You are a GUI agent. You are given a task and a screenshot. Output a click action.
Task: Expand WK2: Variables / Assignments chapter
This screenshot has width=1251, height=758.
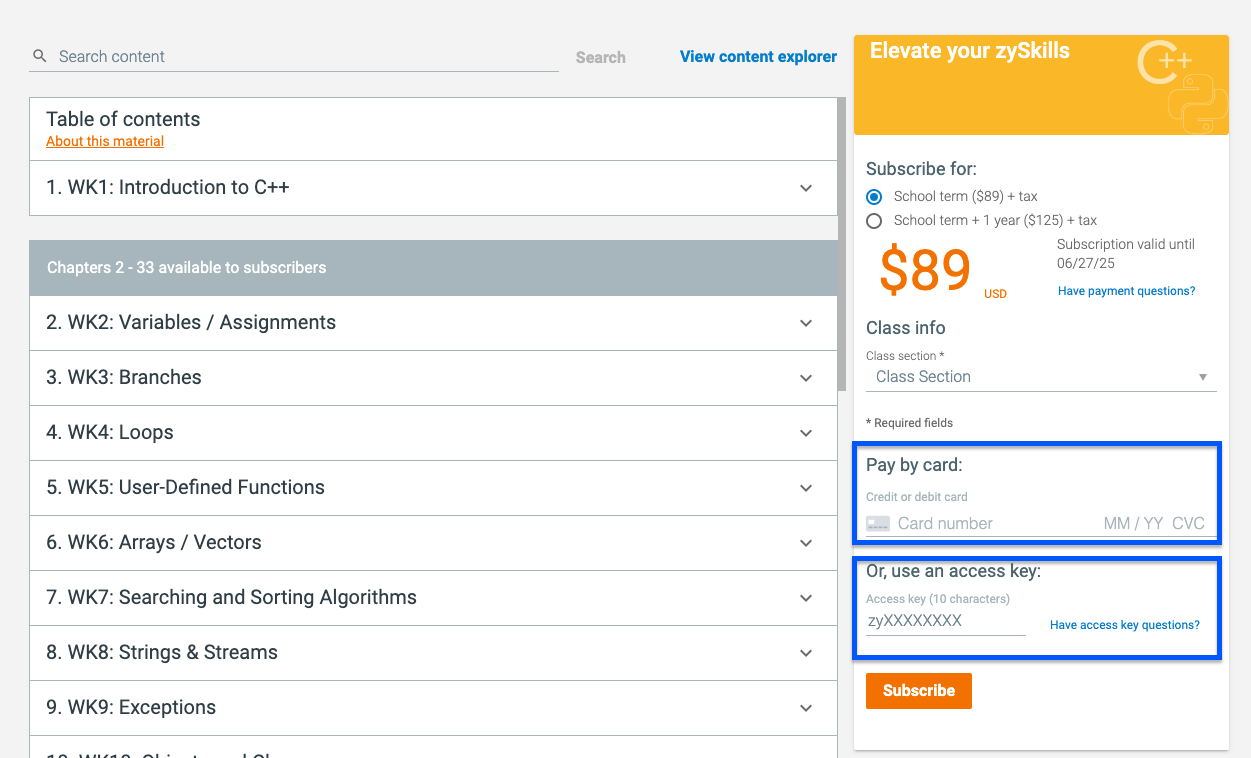click(x=806, y=323)
